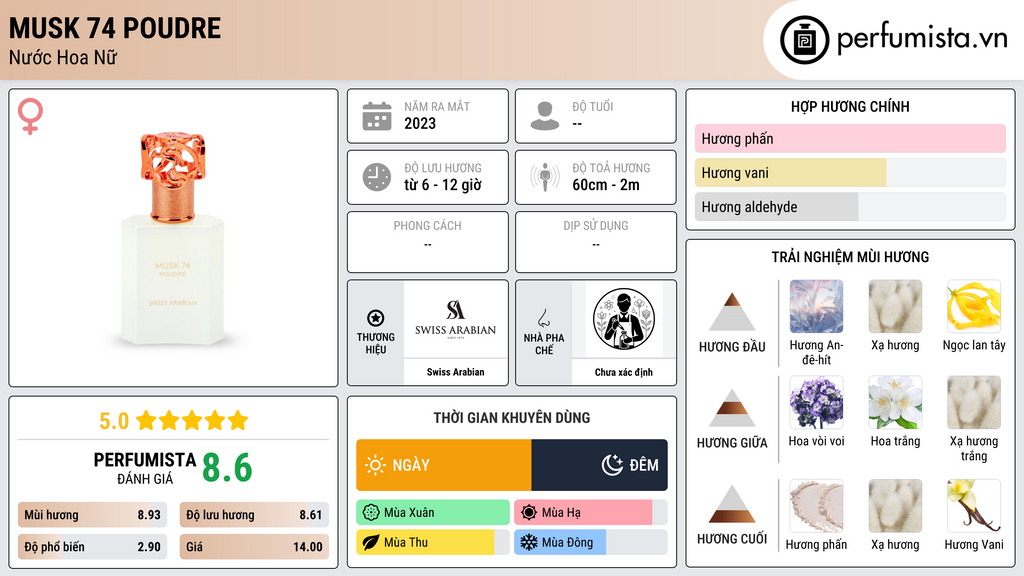Select the Hương An-đê-hít note image

tap(816, 306)
